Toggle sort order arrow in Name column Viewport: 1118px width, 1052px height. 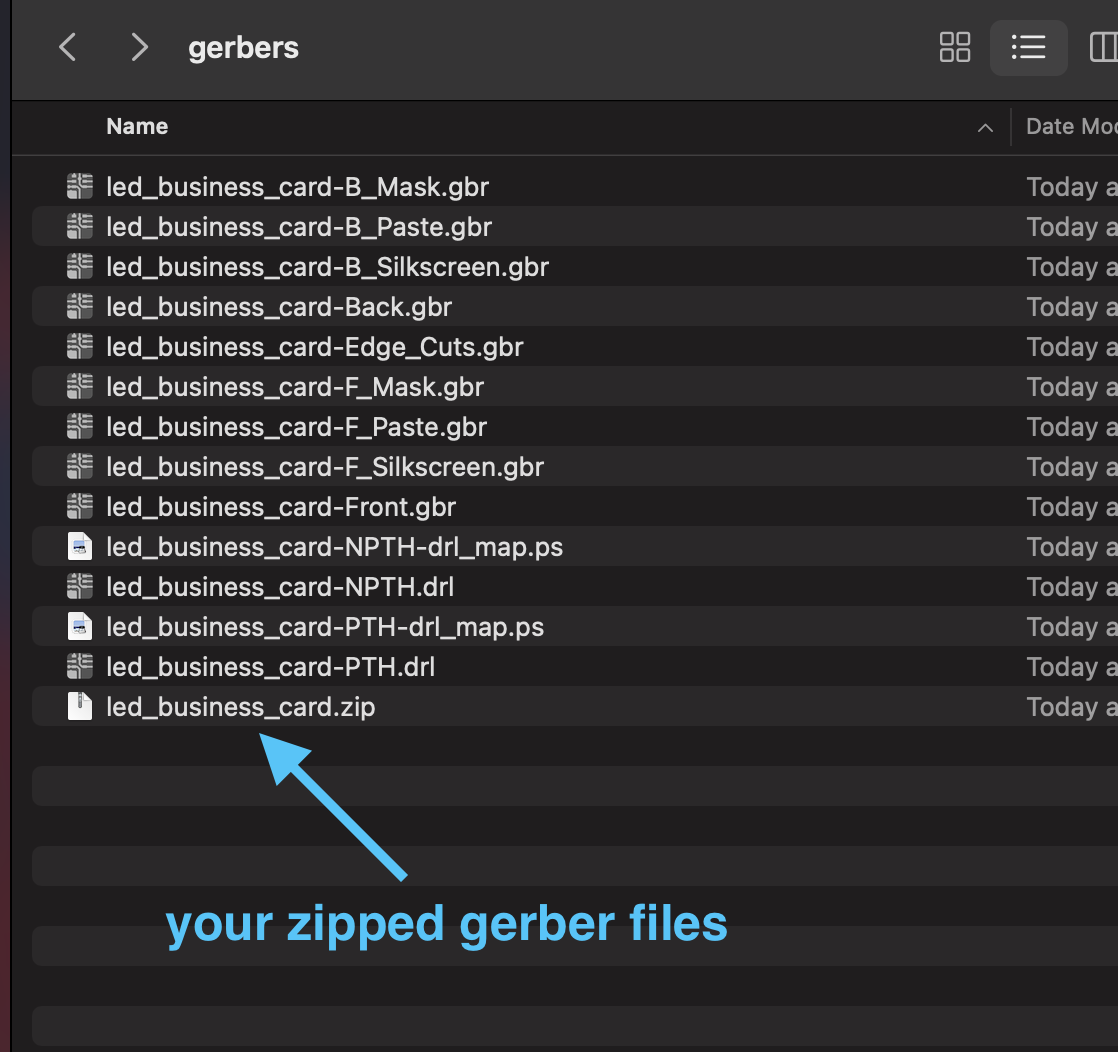(985, 128)
